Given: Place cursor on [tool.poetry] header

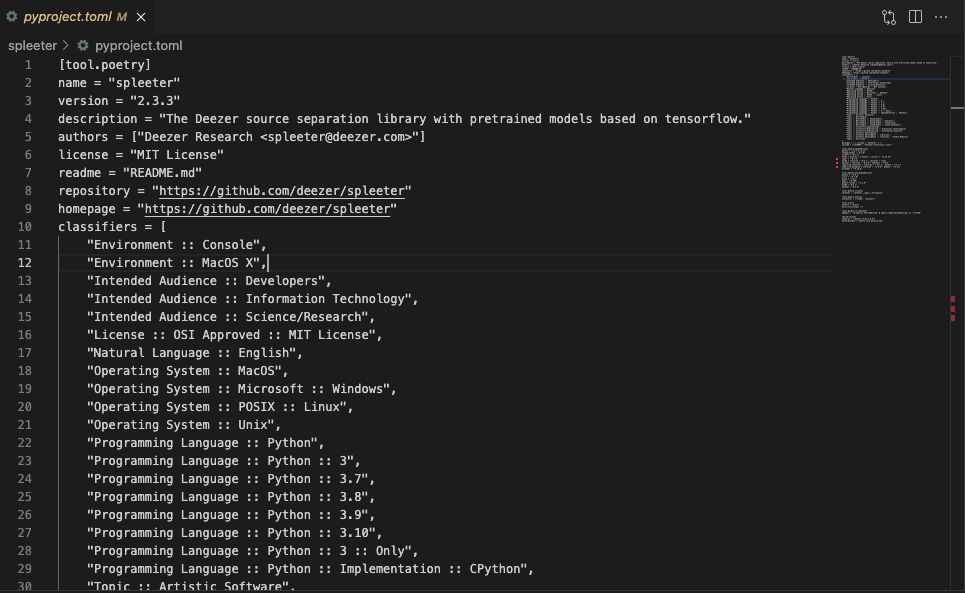Looking at the screenshot, I should click(x=104, y=65).
